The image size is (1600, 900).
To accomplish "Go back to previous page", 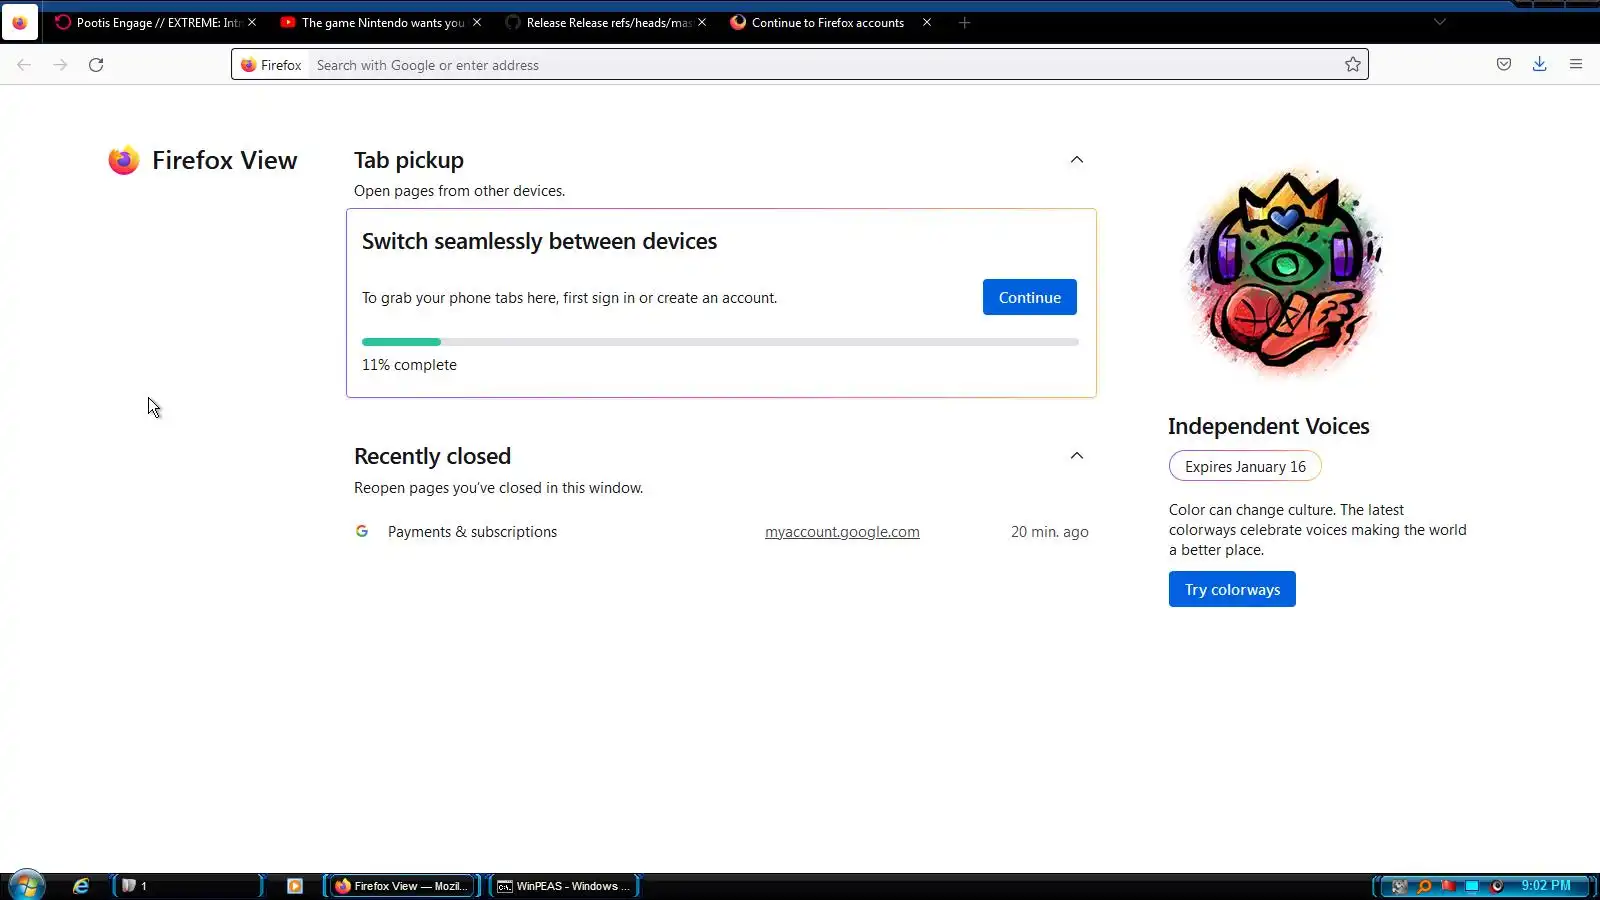I will (x=24, y=65).
